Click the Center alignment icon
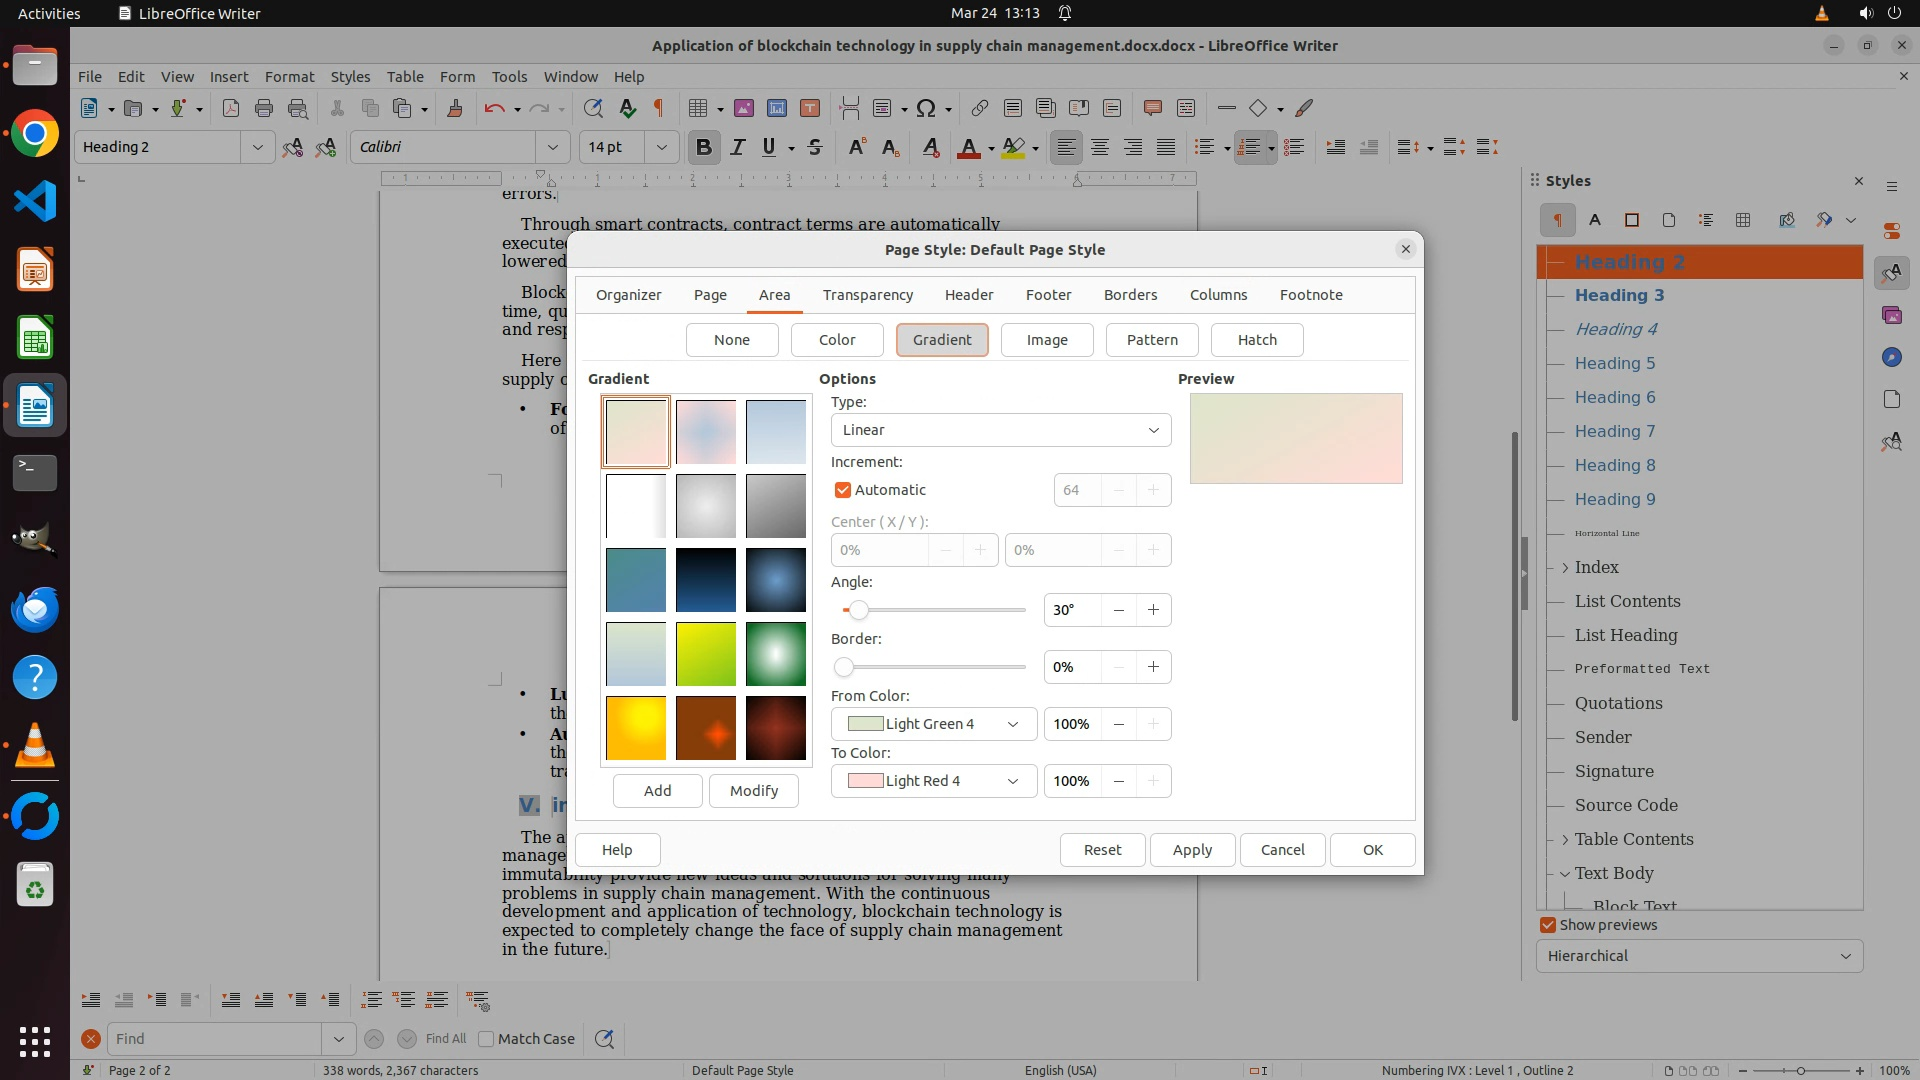This screenshot has width=1920, height=1080. pyautogui.click(x=1099, y=148)
